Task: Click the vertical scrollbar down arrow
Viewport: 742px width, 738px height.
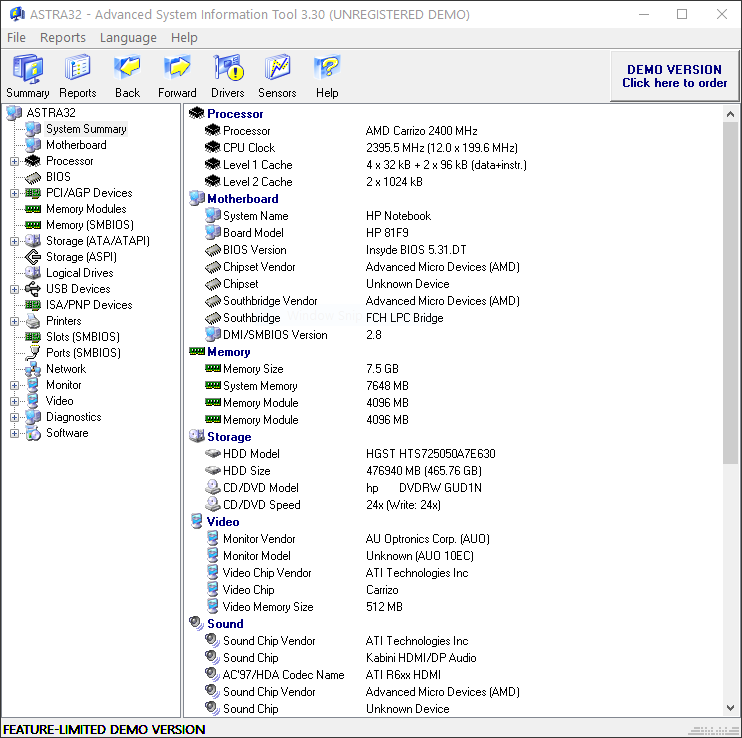Action: (730, 708)
